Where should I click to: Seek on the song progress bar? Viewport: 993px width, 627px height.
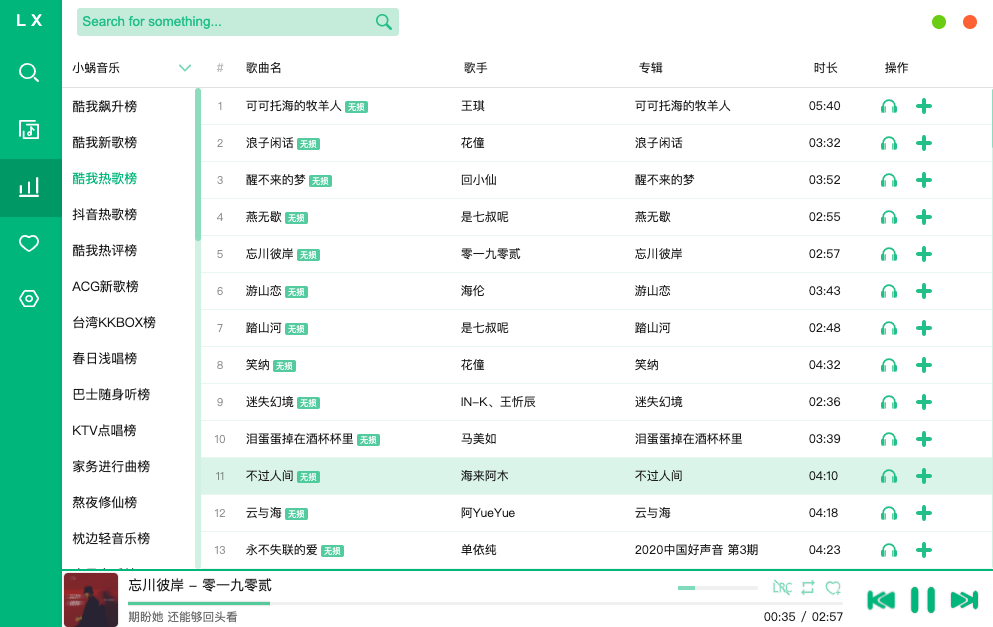(485, 604)
